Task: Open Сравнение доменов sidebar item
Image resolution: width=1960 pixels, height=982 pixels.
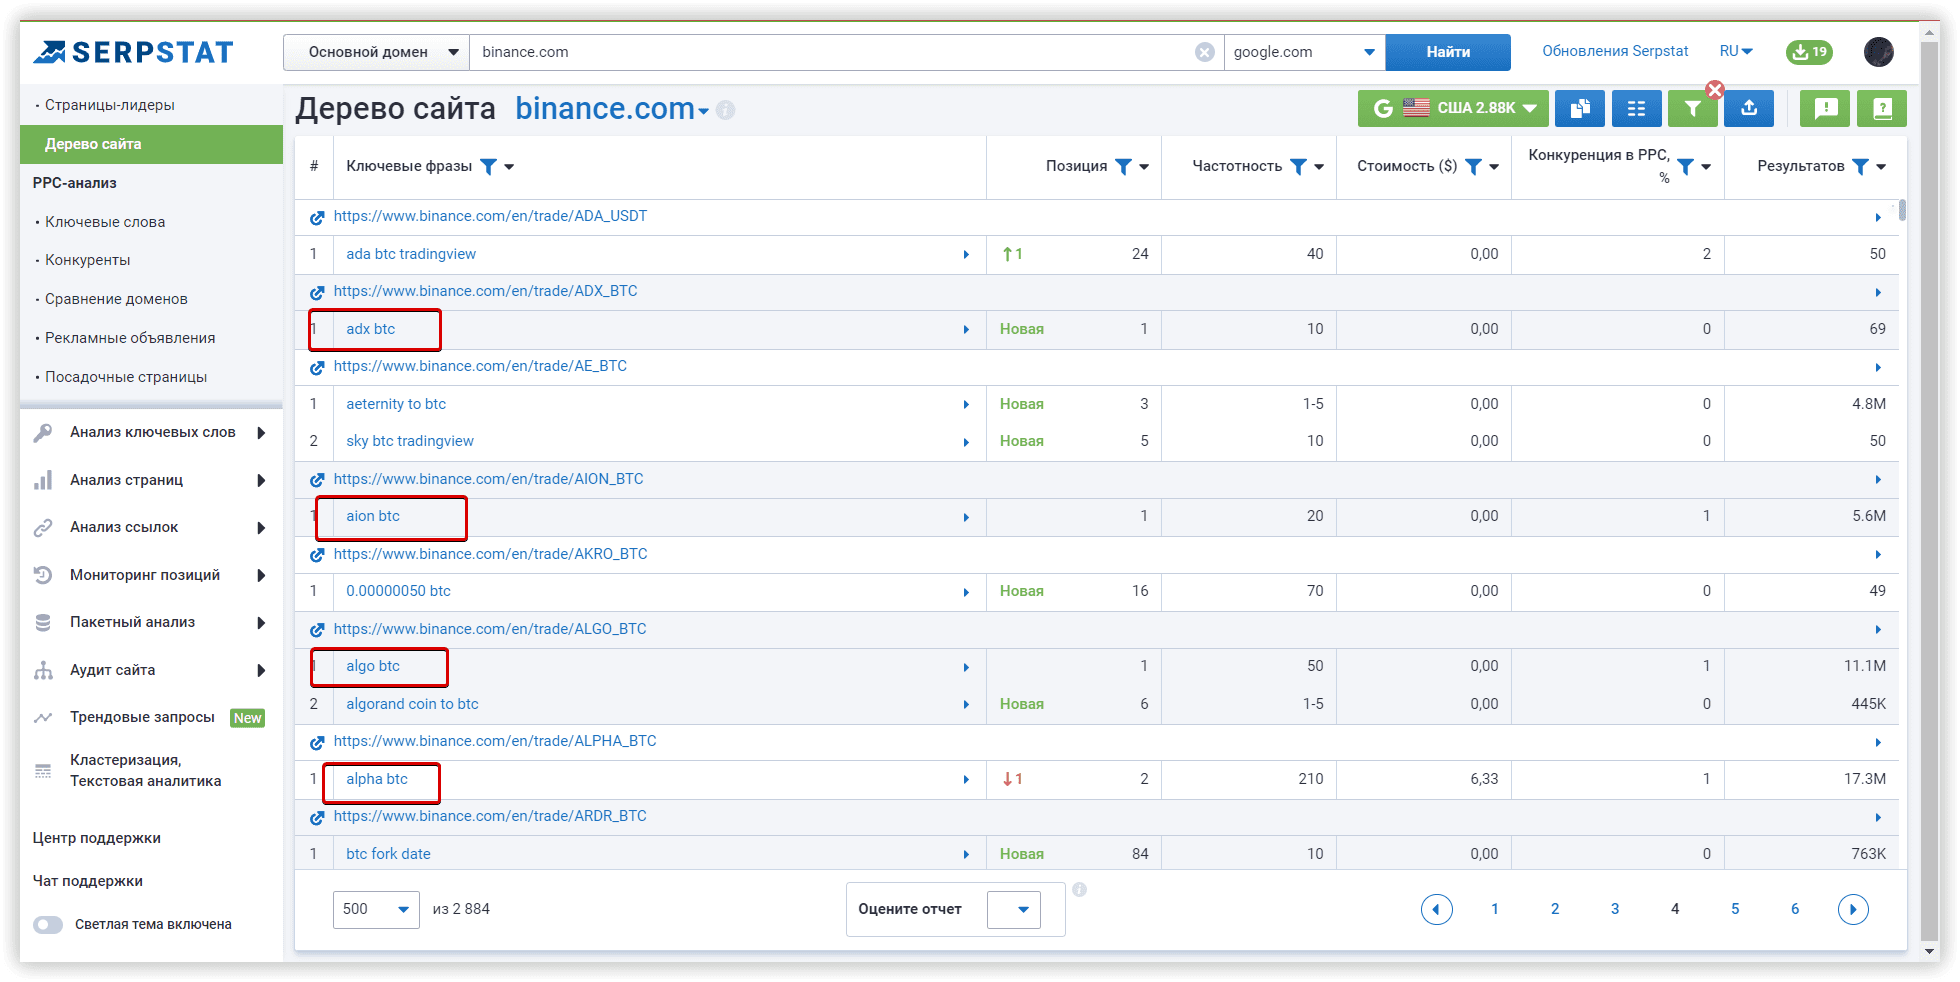Action: click(116, 299)
